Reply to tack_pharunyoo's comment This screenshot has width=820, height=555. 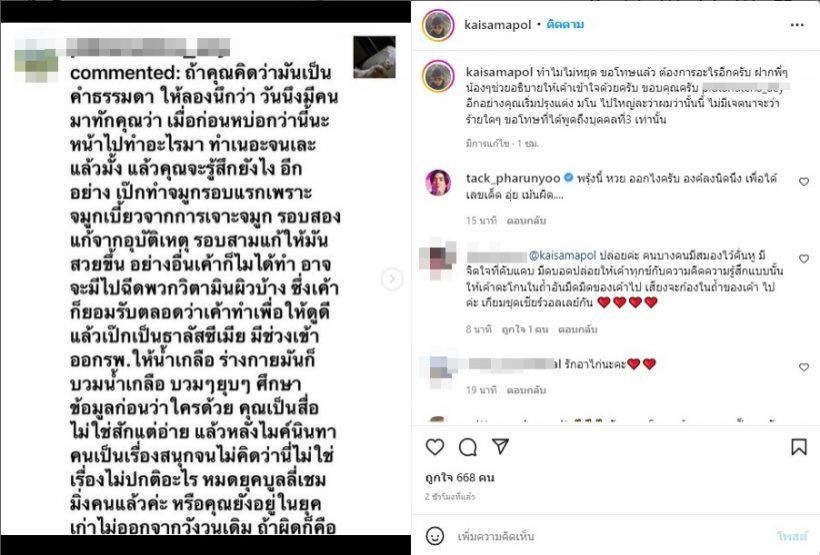click(x=526, y=221)
